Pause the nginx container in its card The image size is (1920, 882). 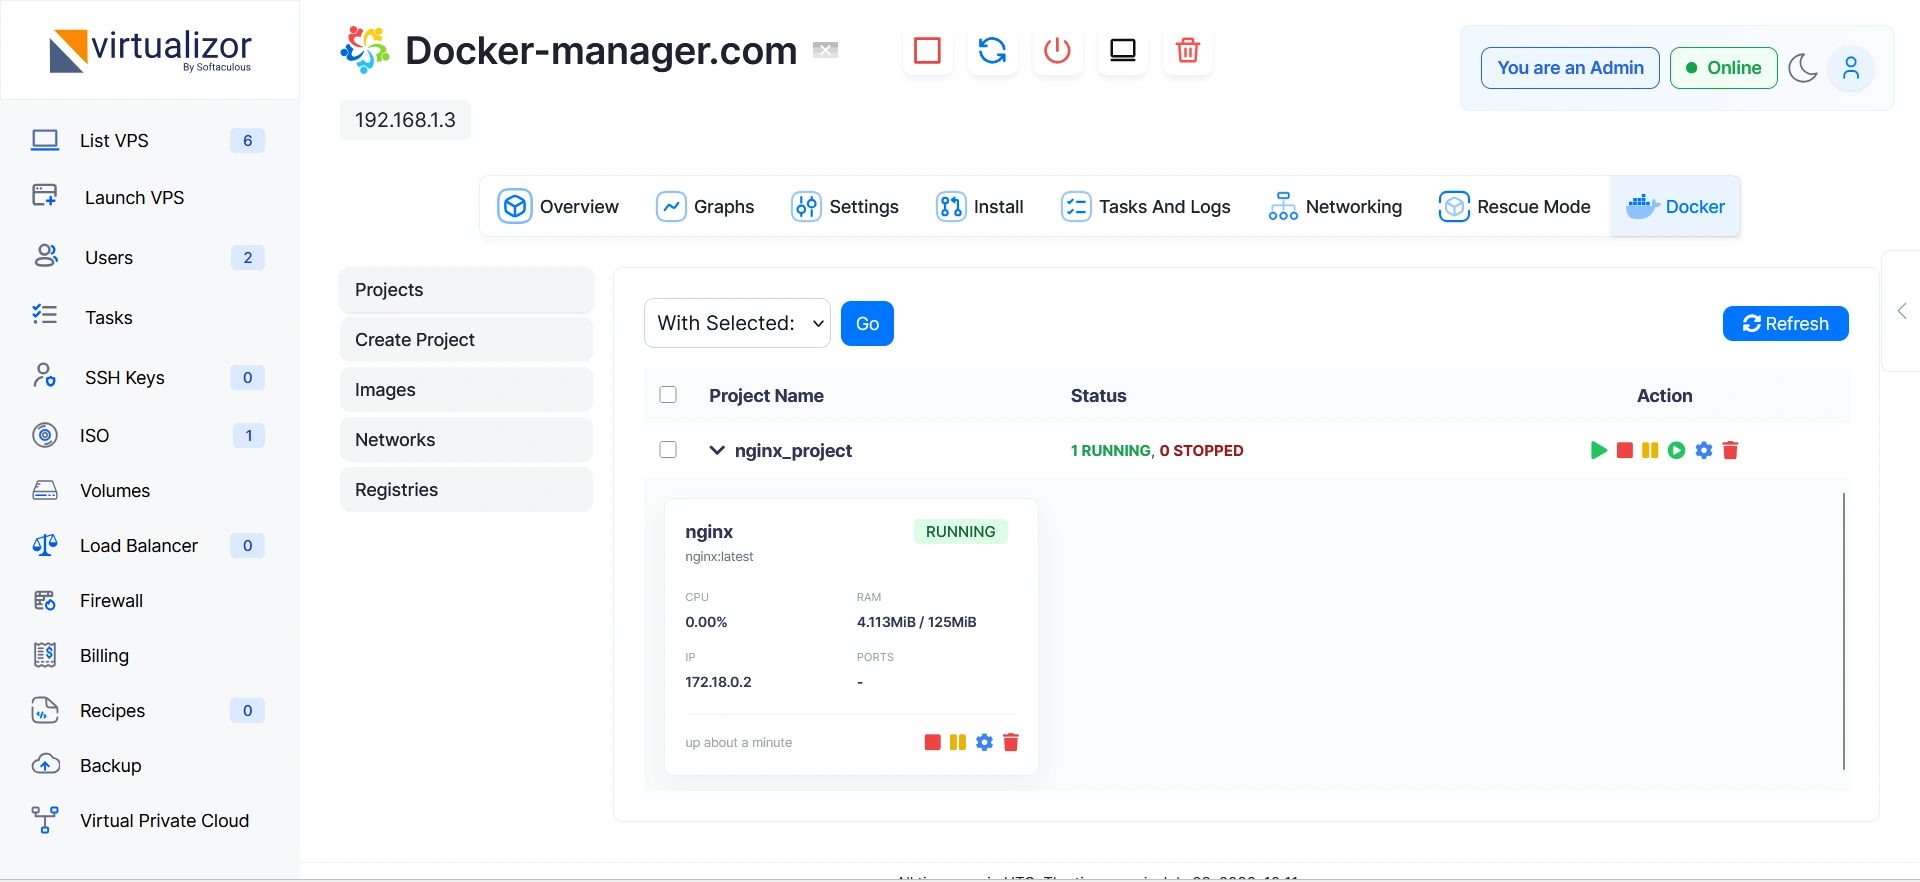(958, 742)
